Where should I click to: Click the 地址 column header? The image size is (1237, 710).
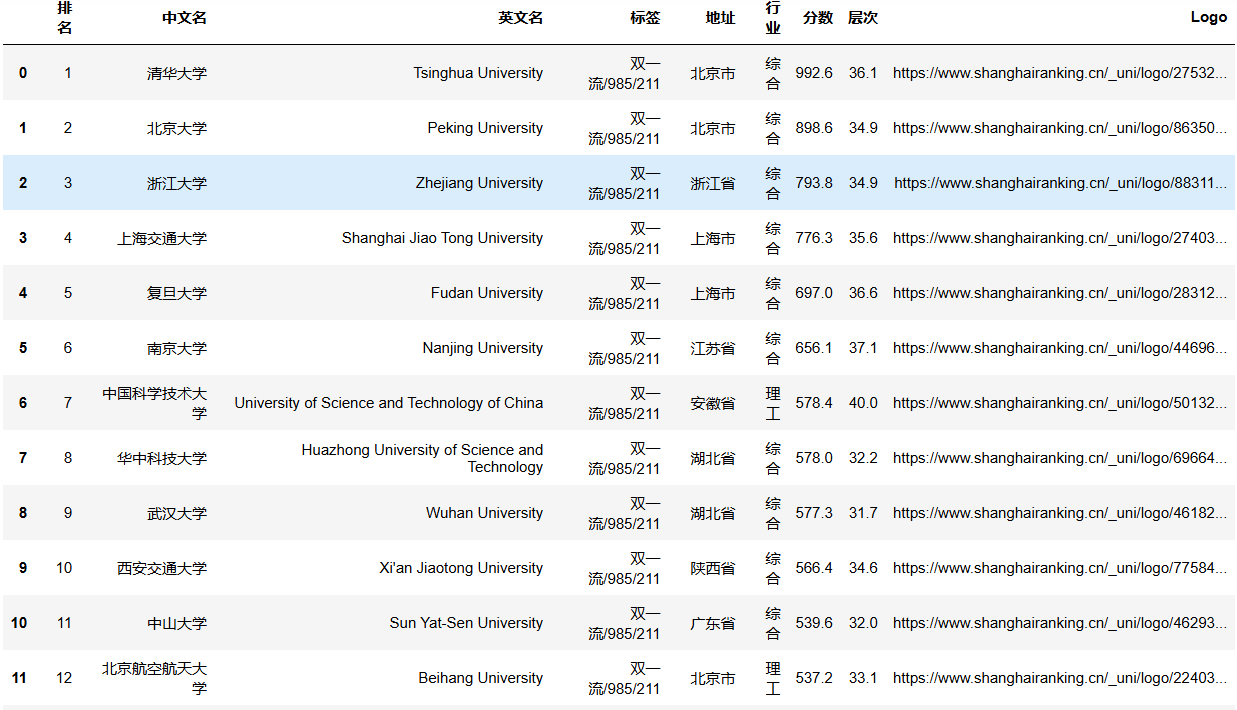720,18
